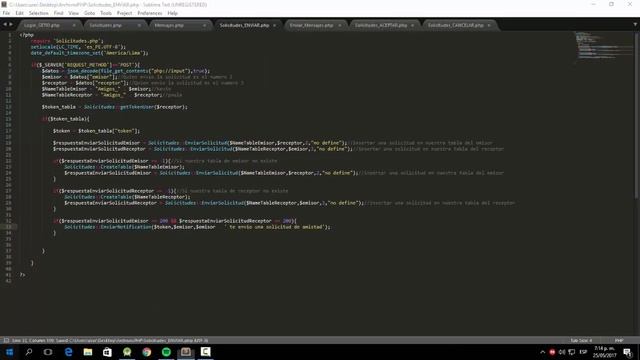
Task: Open the Action Center notifications
Action: point(627,352)
